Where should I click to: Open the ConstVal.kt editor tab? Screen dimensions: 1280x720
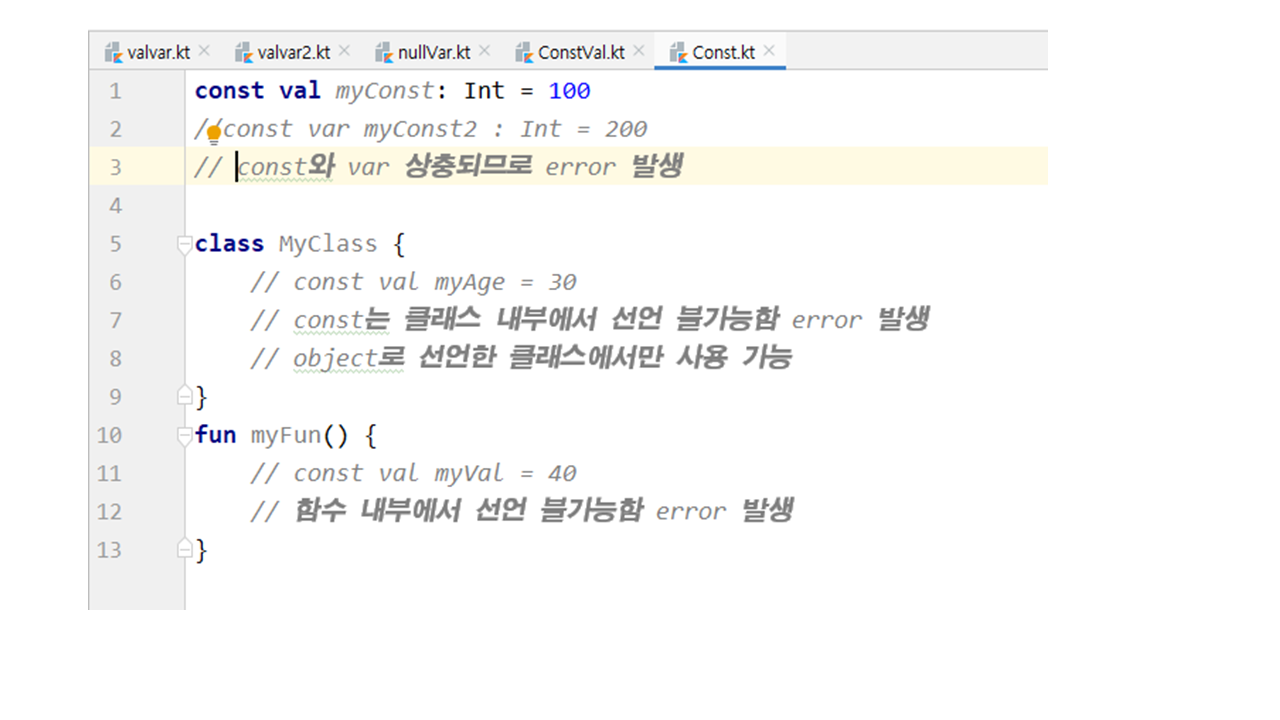[x=580, y=52]
